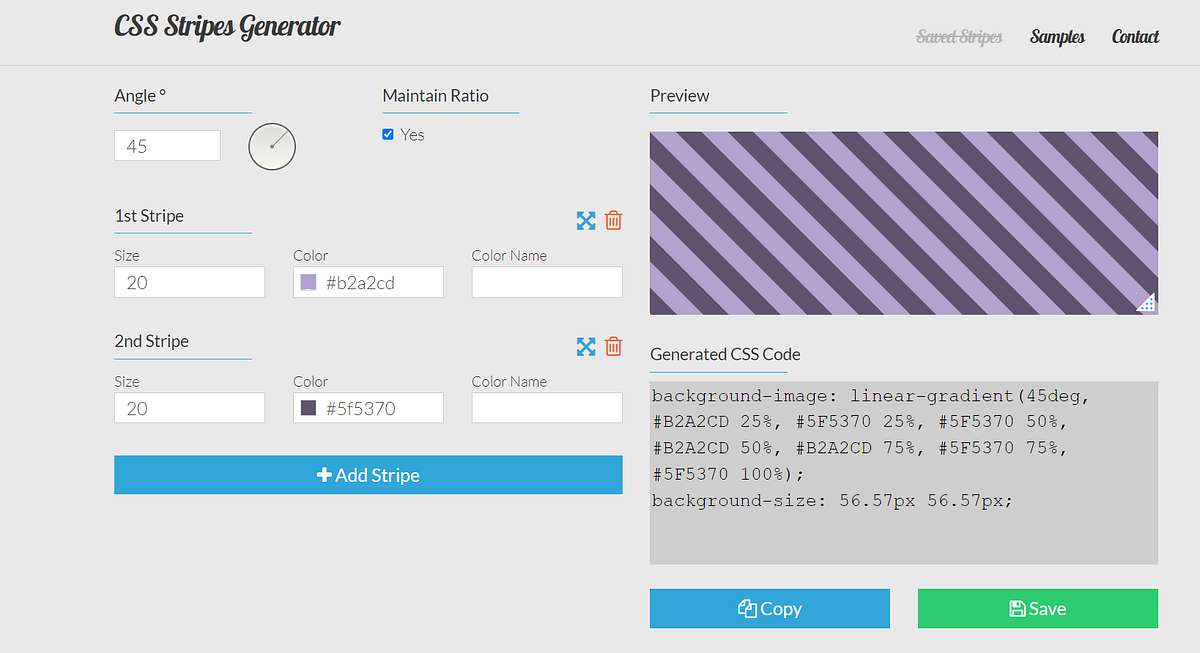Click the Size field of the 1st Stripe
1200x653 pixels.
[189, 282]
